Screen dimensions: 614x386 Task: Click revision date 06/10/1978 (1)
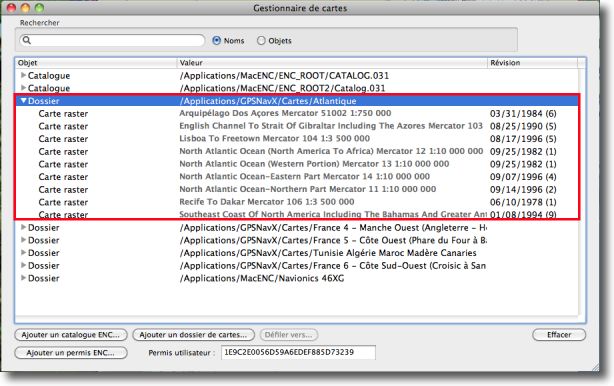click(x=523, y=202)
